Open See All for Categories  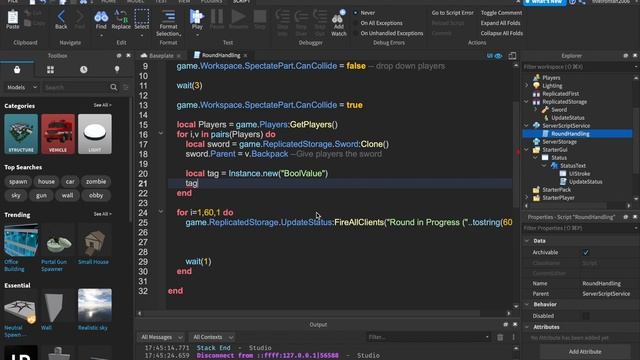102,105
